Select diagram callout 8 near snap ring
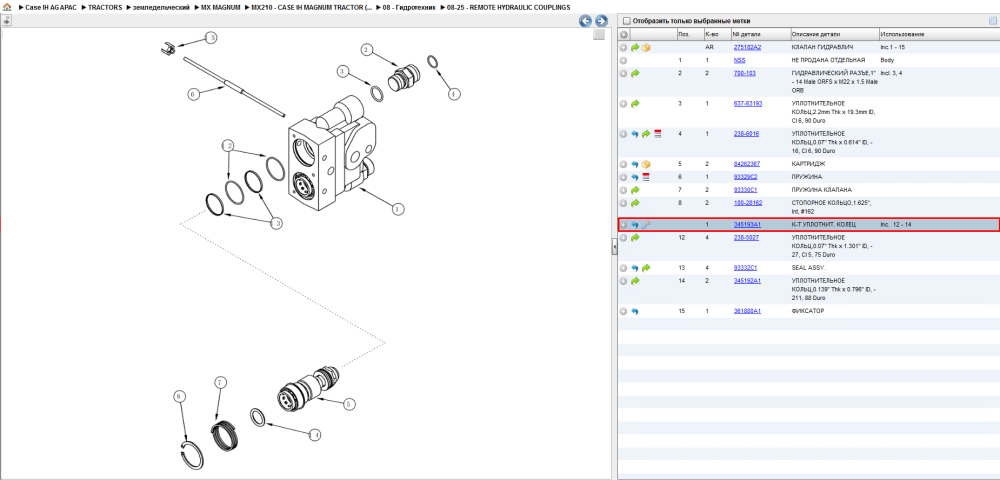This screenshot has width=1000, height=480. pyautogui.click(x=179, y=396)
